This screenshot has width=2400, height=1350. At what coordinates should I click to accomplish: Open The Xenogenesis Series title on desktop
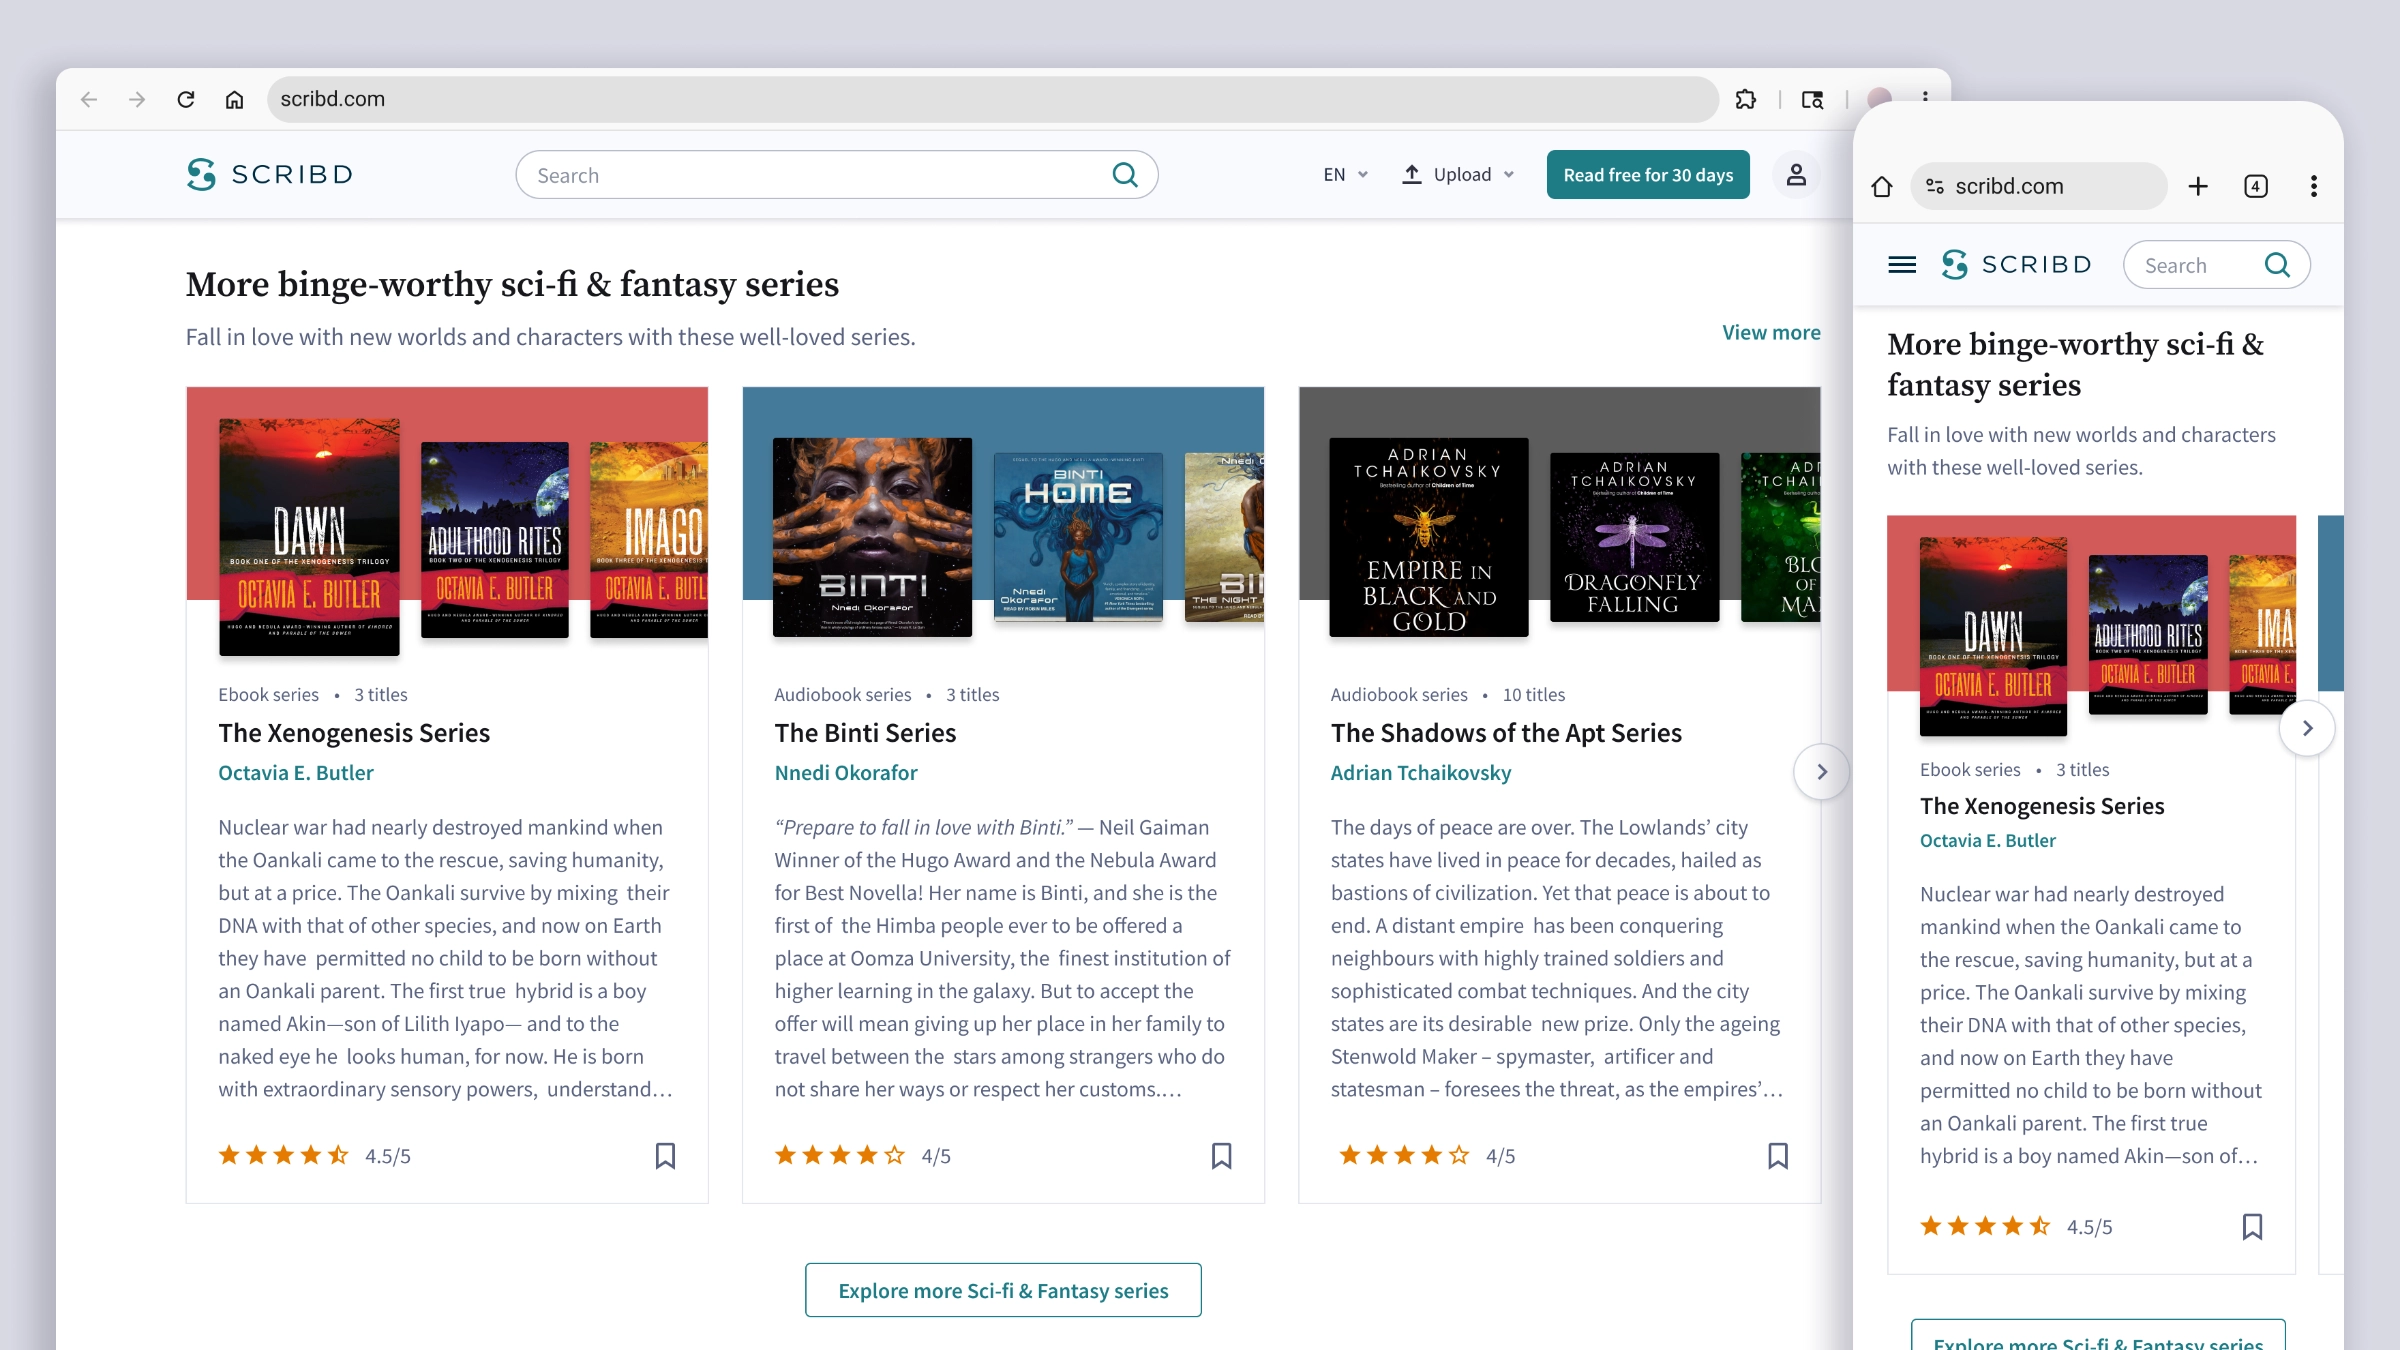click(x=354, y=733)
